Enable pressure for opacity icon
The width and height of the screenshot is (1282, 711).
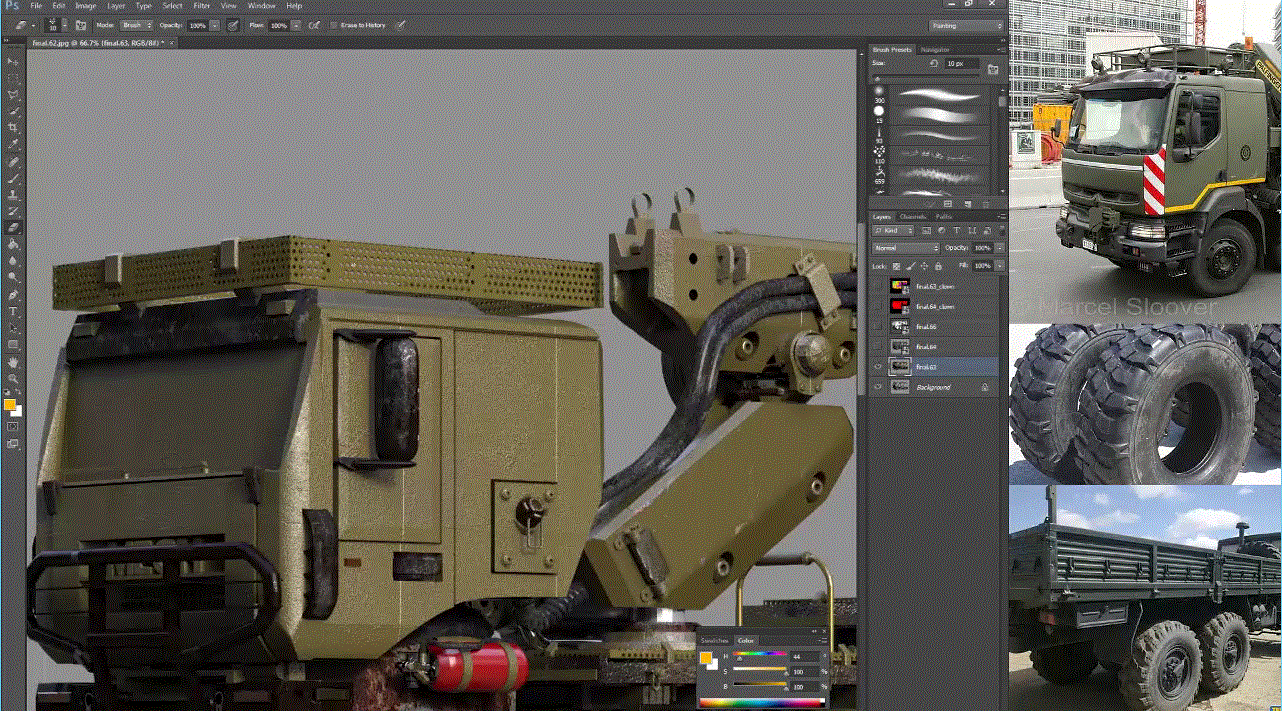coord(233,24)
